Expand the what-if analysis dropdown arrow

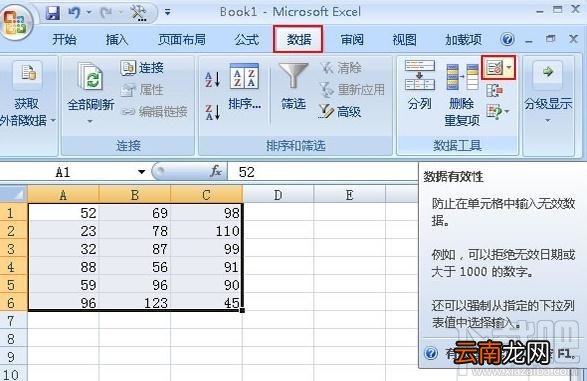[x=507, y=112]
